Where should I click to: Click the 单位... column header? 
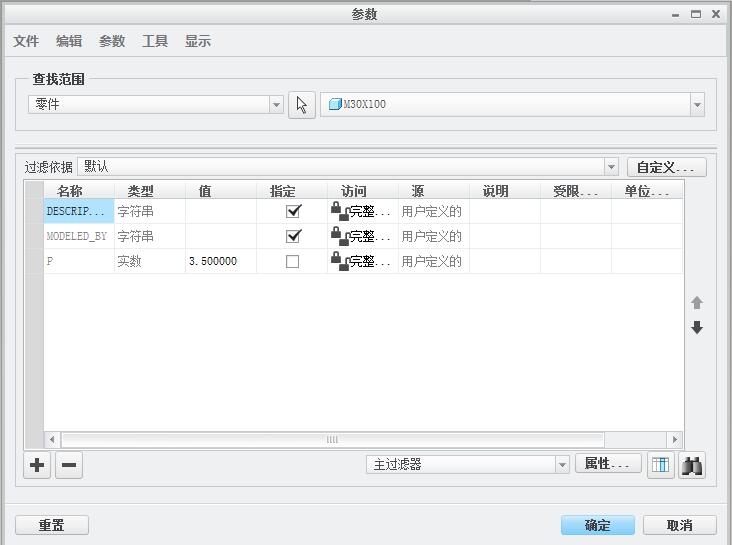coord(647,191)
